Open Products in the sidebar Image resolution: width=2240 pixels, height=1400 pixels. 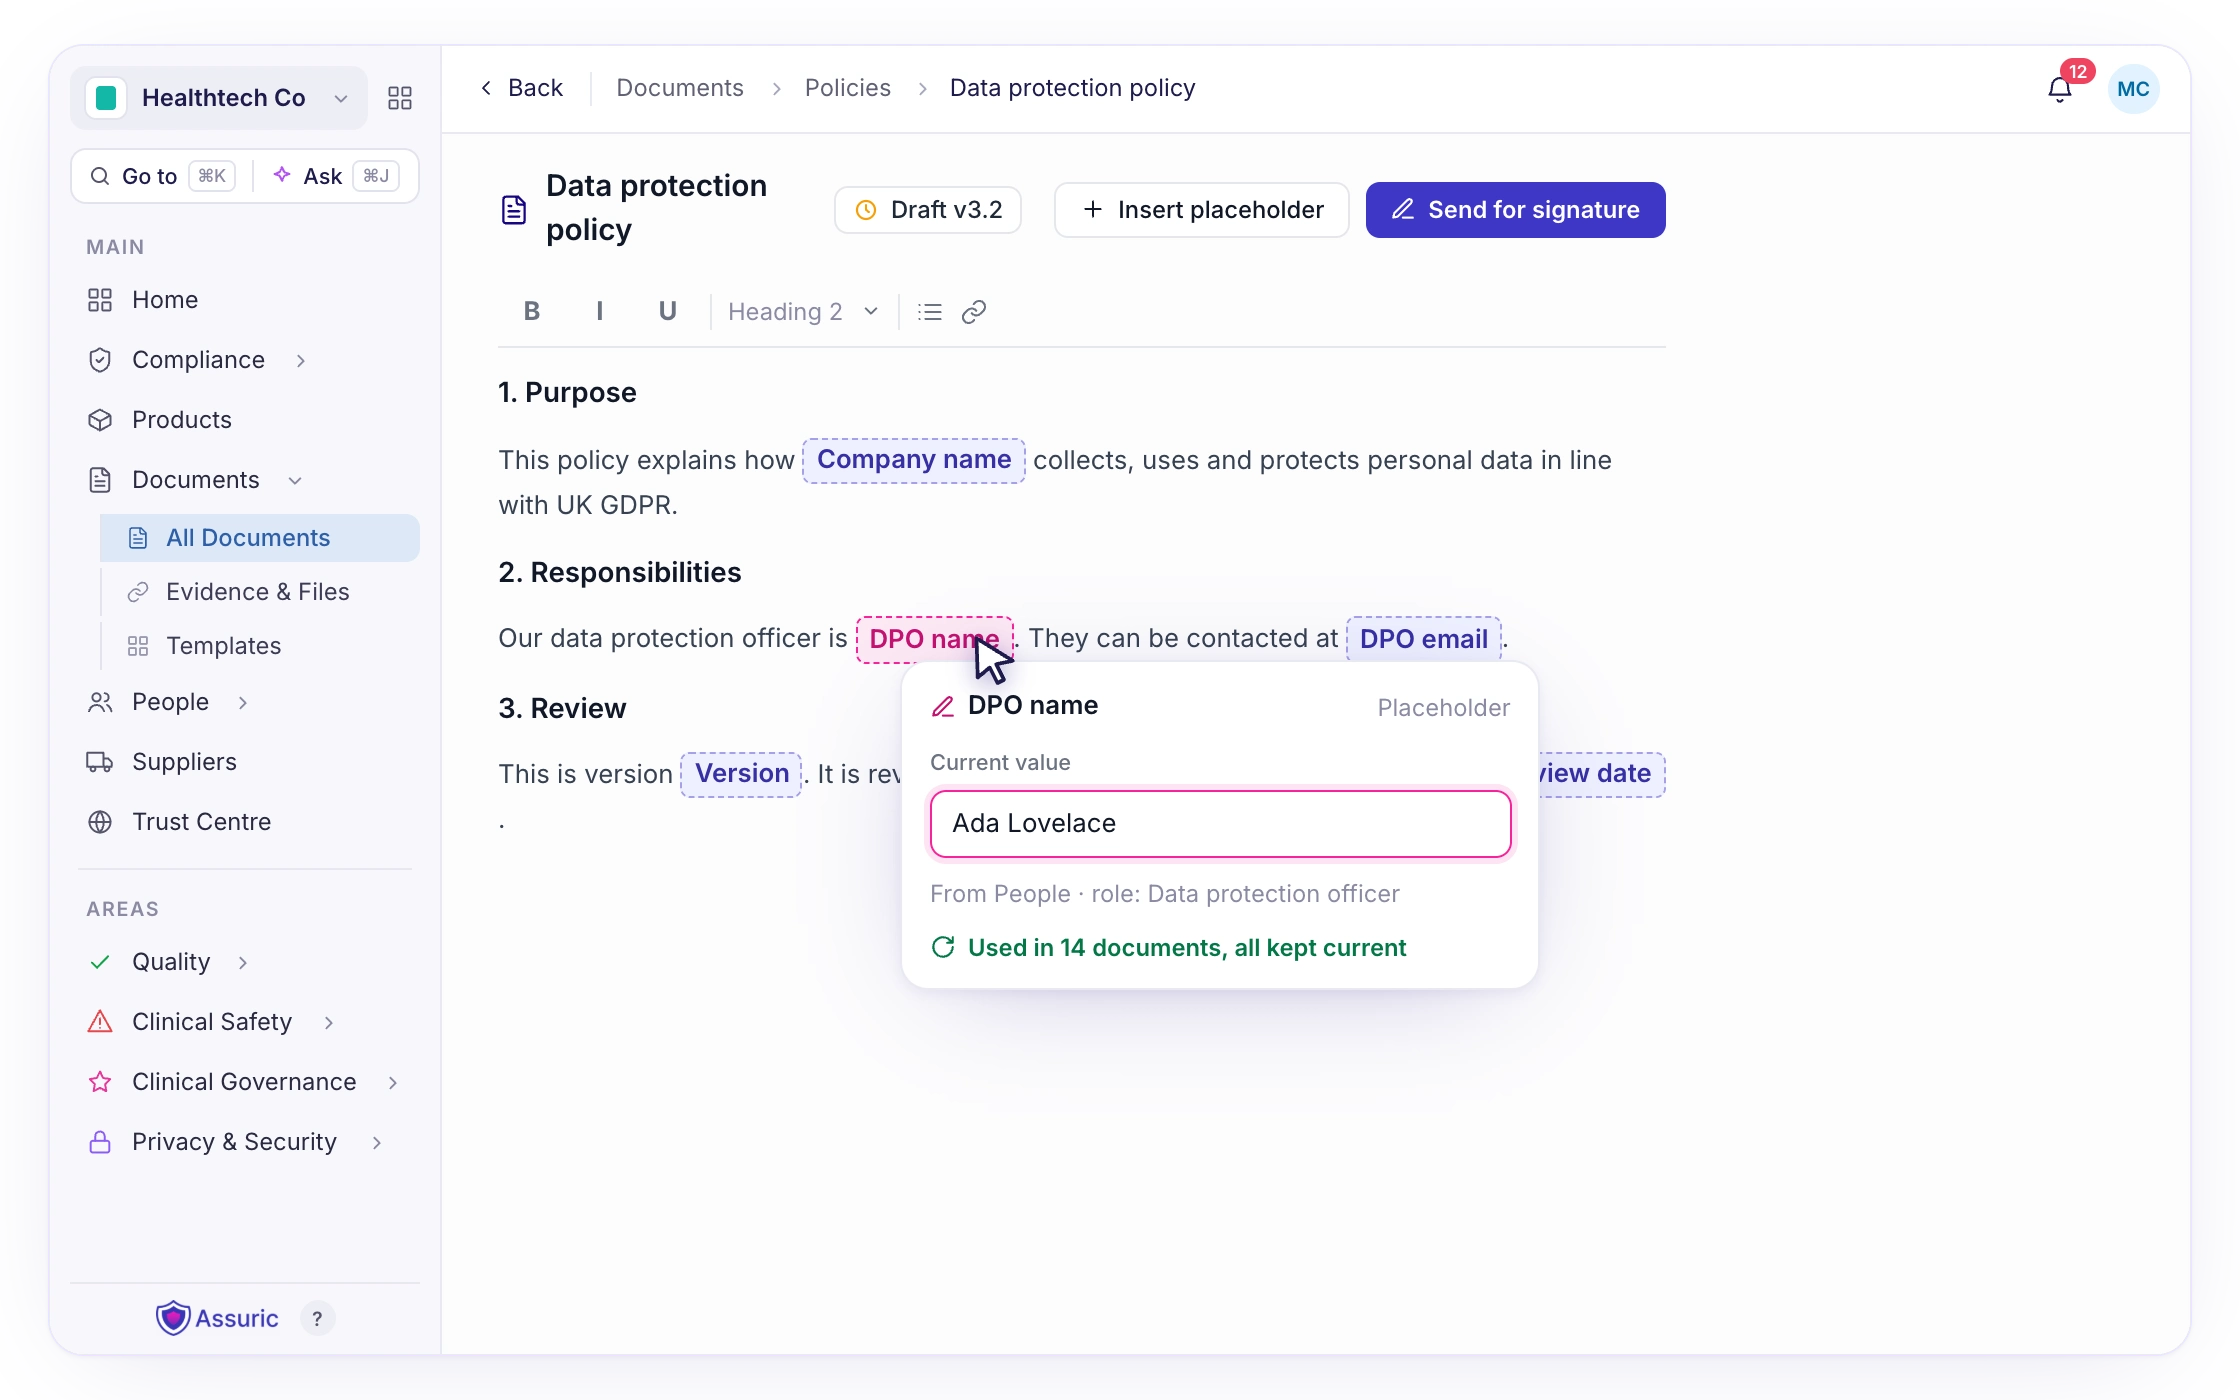pos(181,420)
